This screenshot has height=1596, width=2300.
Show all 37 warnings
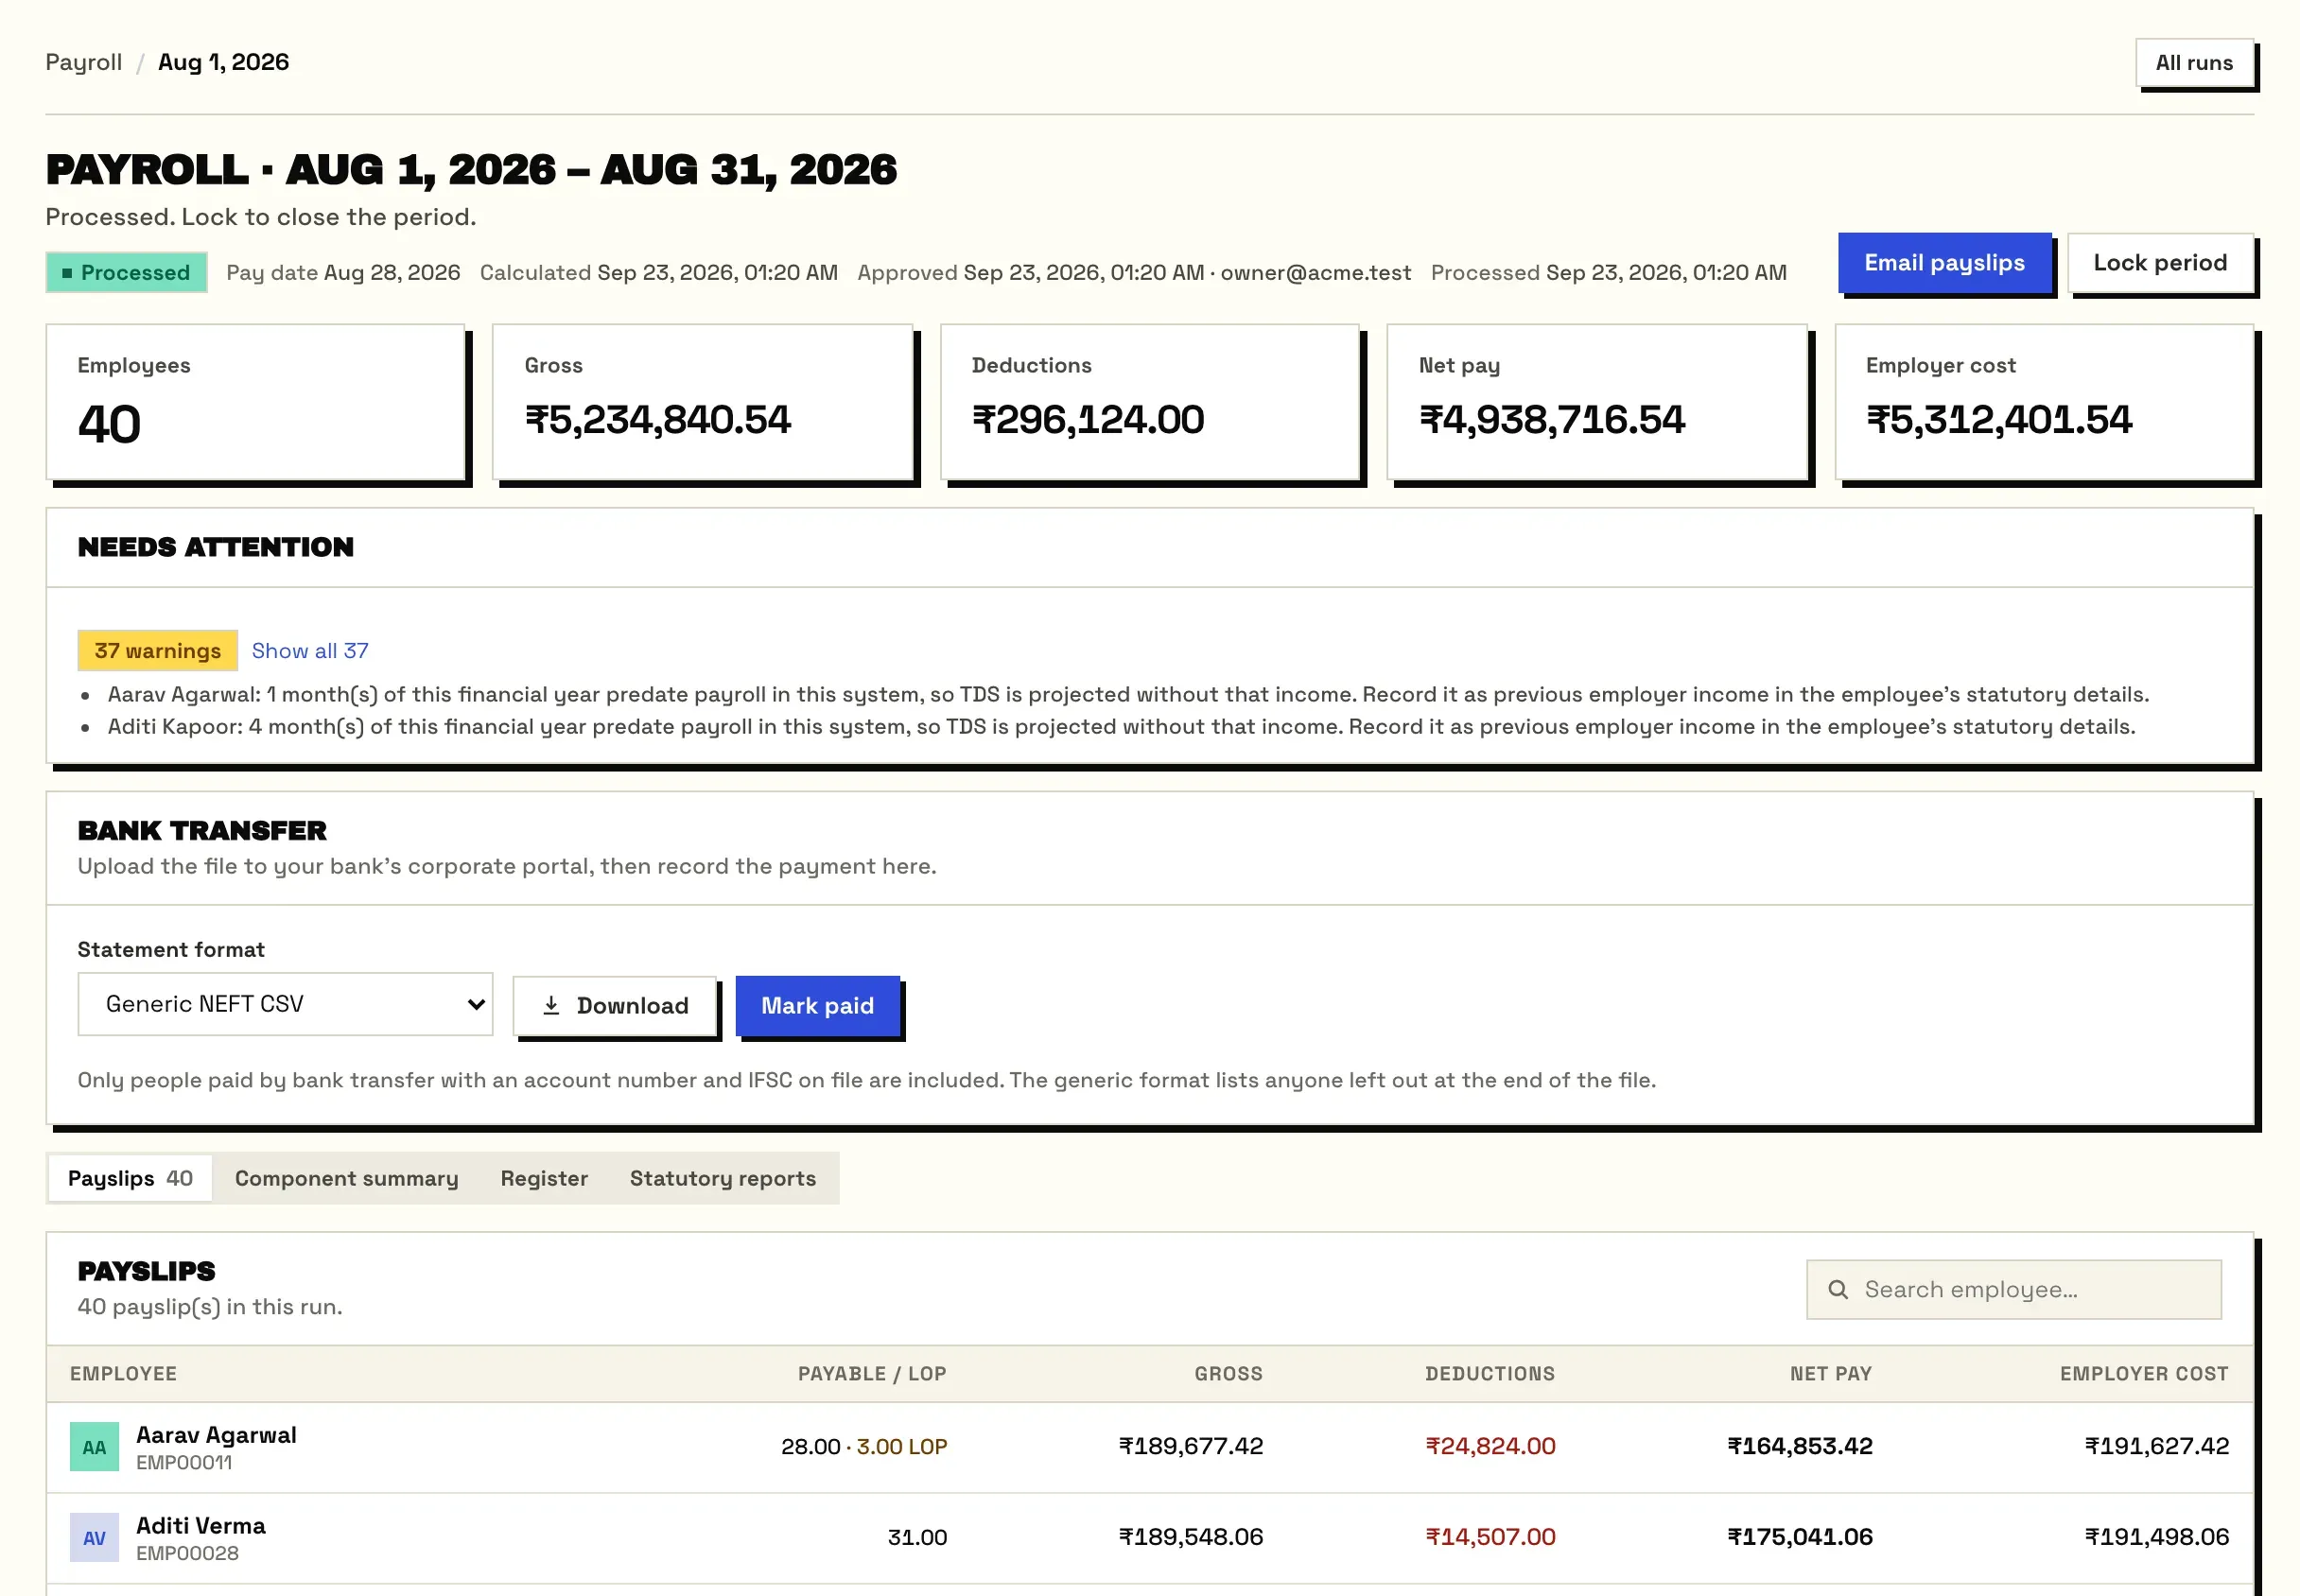[x=310, y=651]
